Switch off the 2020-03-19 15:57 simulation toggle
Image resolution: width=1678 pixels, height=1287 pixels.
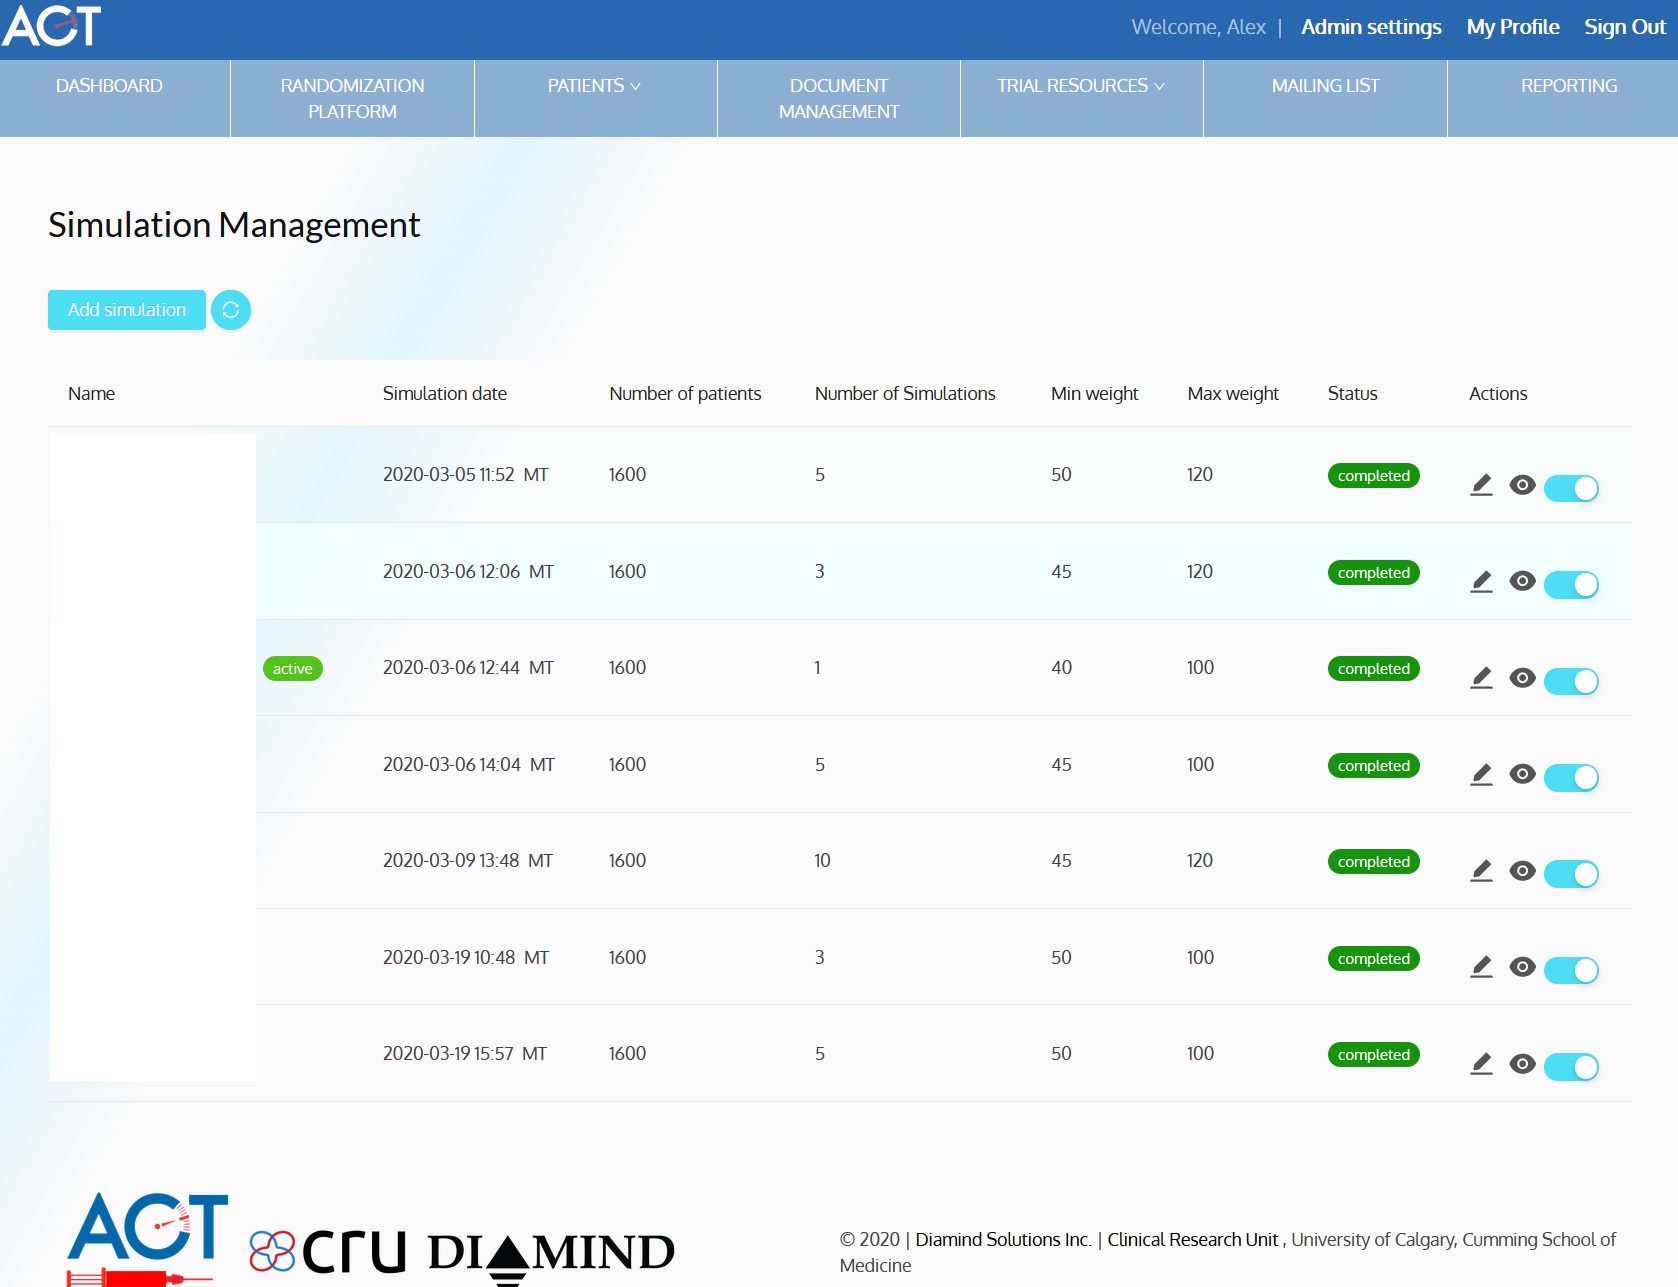(1571, 1067)
